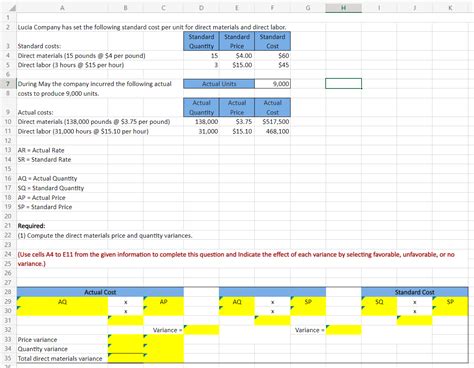Click the yellow AQ cell under Actual Cost
Viewport: 474px width, 368px height.
tap(62, 302)
